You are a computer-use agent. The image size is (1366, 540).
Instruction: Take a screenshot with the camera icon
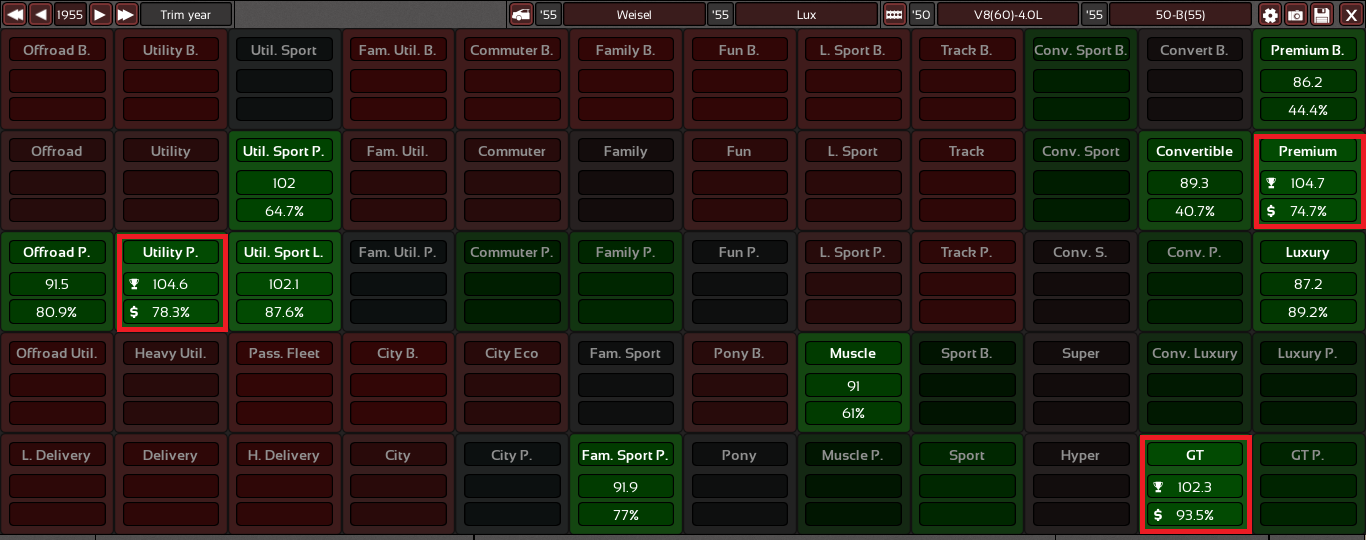pos(1295,15)
